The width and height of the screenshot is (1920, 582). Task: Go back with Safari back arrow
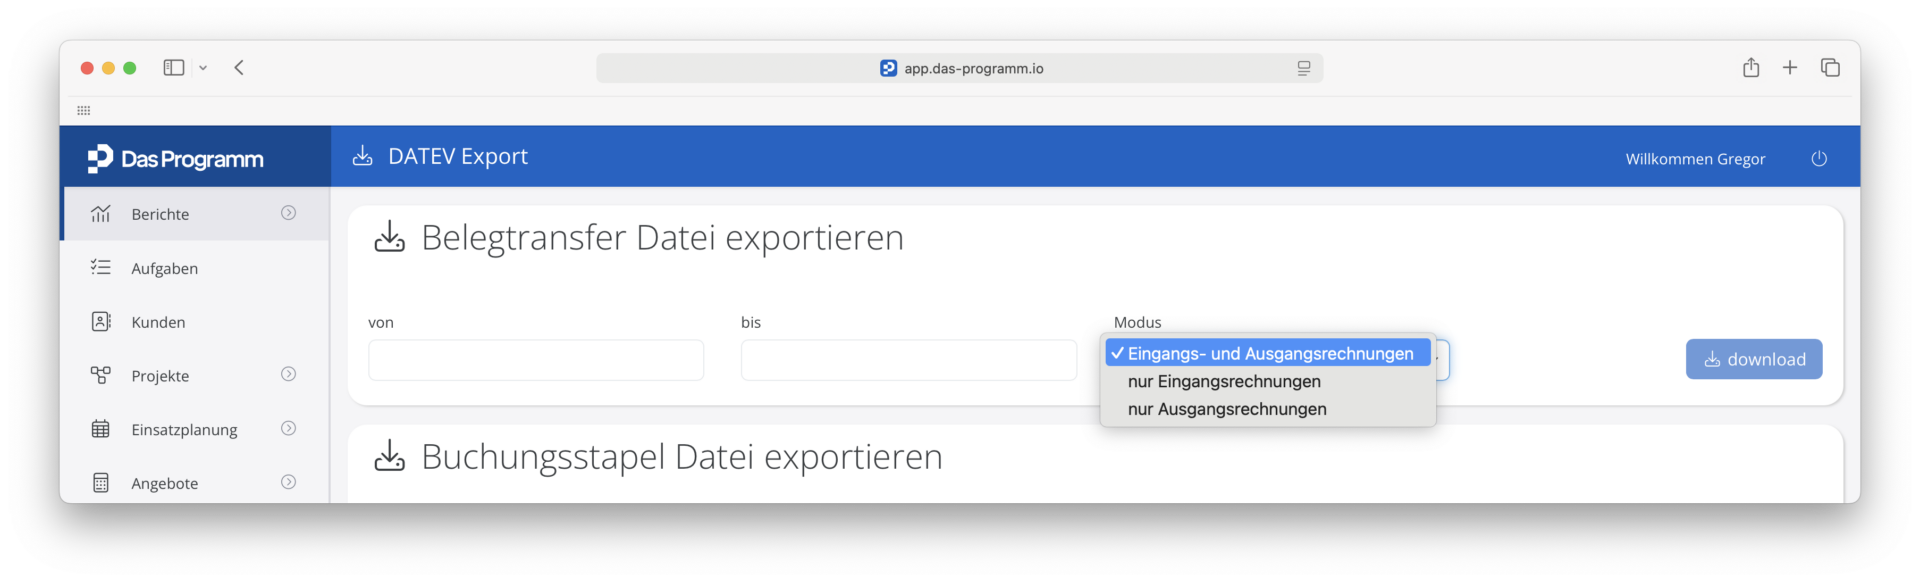click(x=239, y=68)
